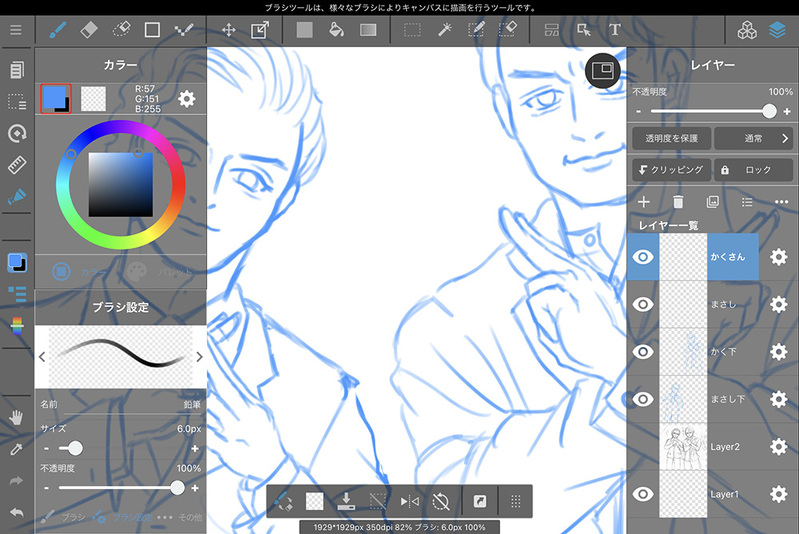Select the Magic Wand tool
Image resolution: width=799 pixels, height=534 pixels.
point(444,30)
